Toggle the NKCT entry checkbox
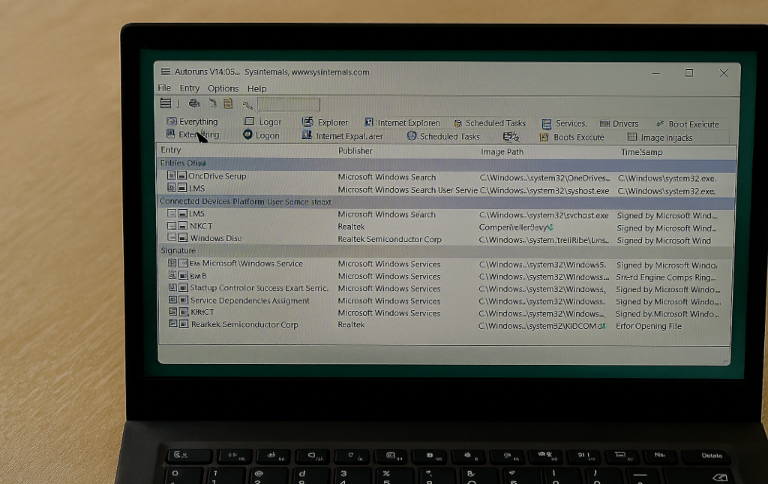The image size is (768, 484). pyautogui.click(x=171, y=226)
